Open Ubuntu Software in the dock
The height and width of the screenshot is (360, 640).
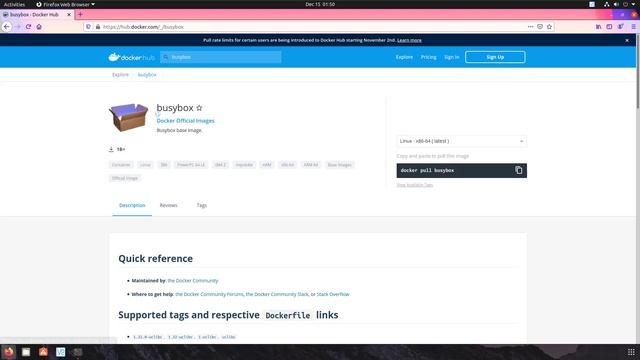pos(43,352)
